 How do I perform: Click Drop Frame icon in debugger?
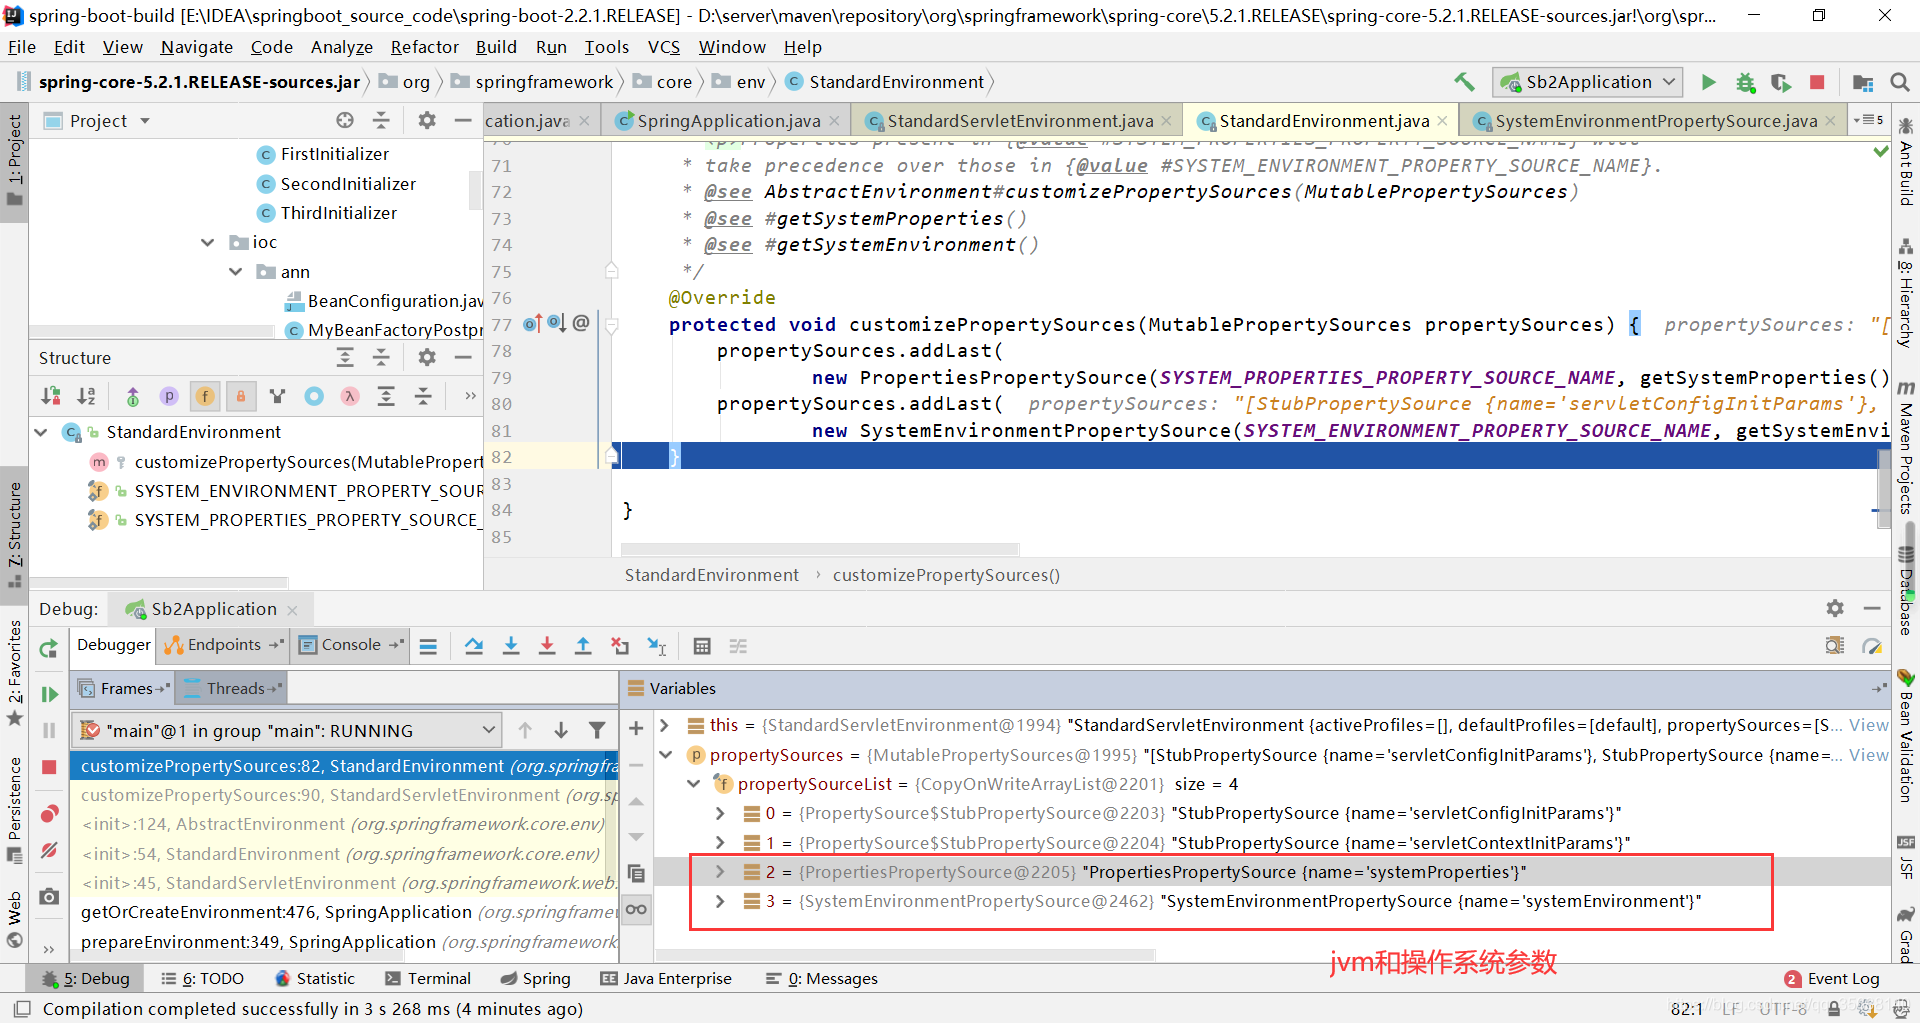click(620, 646)
